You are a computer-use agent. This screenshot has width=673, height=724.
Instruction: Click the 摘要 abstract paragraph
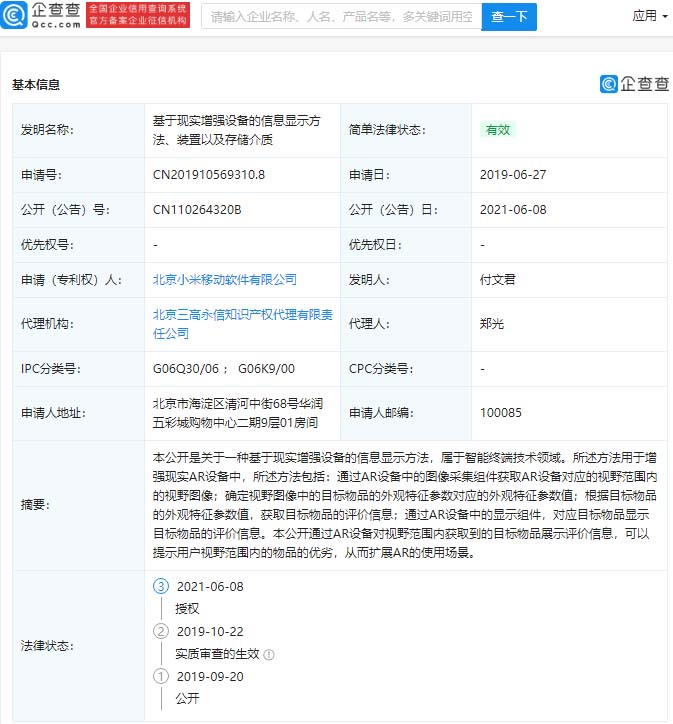(x=405, y=505)
